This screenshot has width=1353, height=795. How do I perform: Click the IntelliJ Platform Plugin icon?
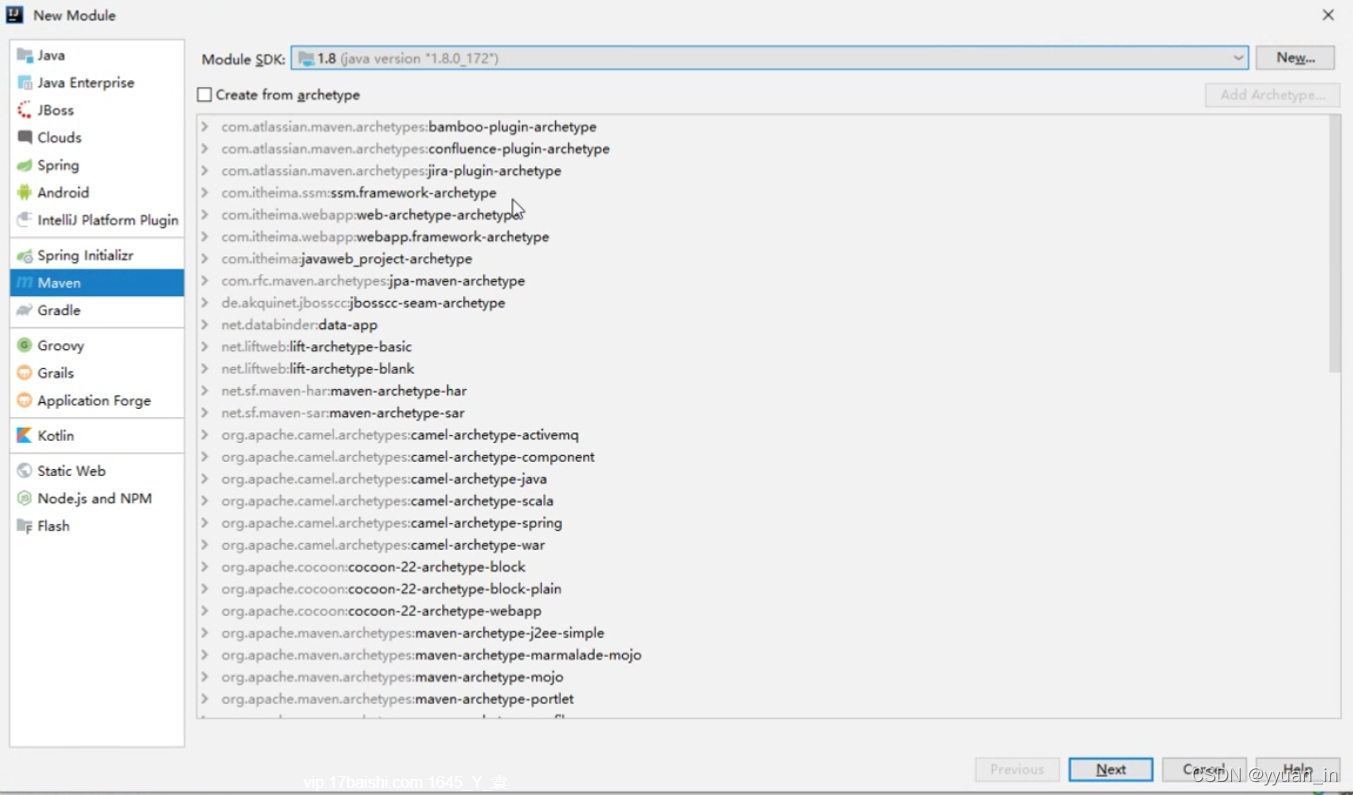click(x=25, y=220)
